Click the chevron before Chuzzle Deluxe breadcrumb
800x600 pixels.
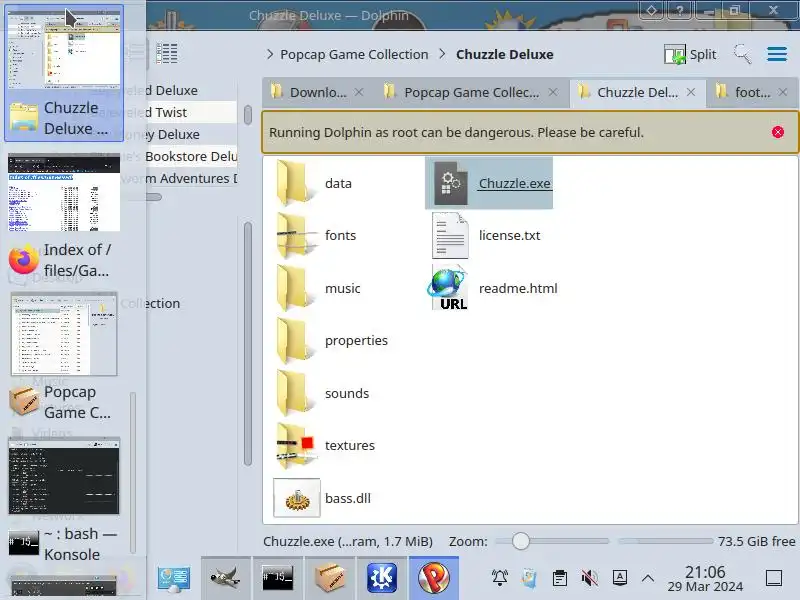click(442, 54)
